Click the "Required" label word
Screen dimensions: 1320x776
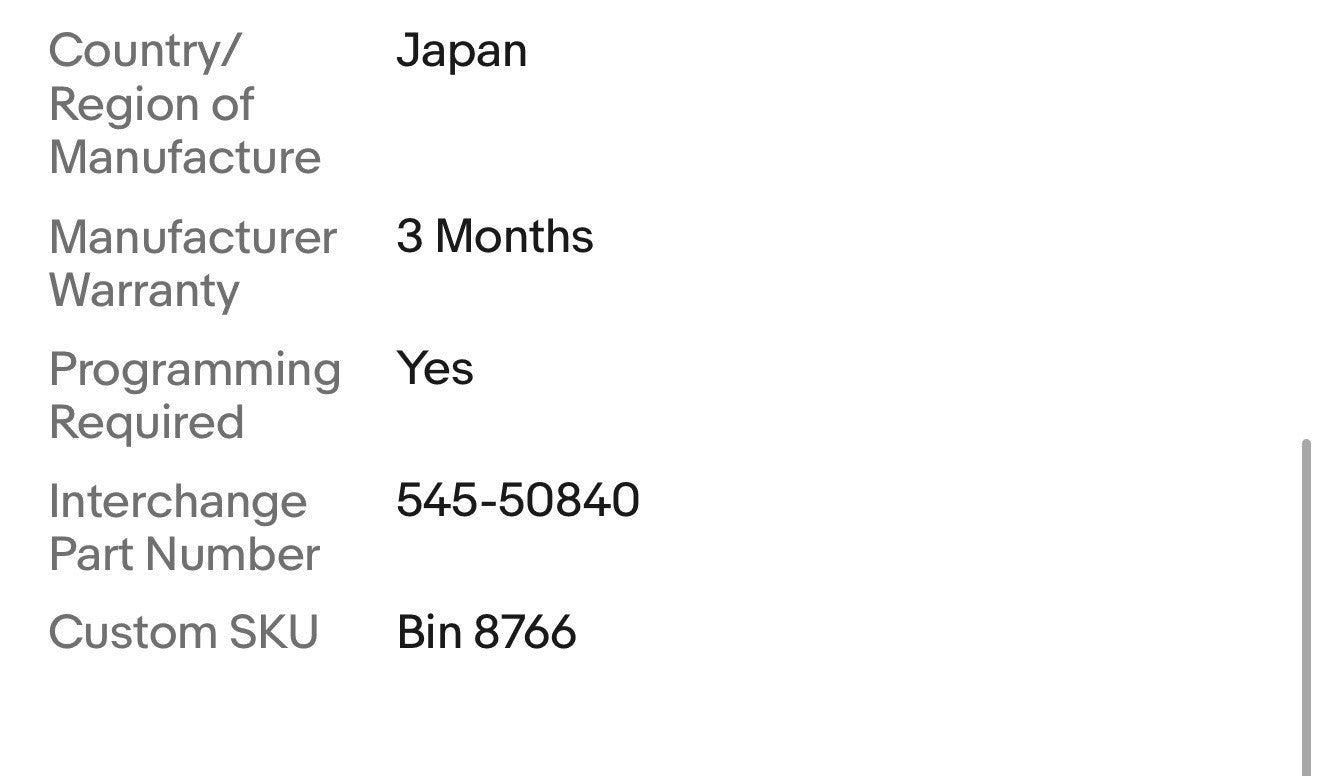[146, 422]
